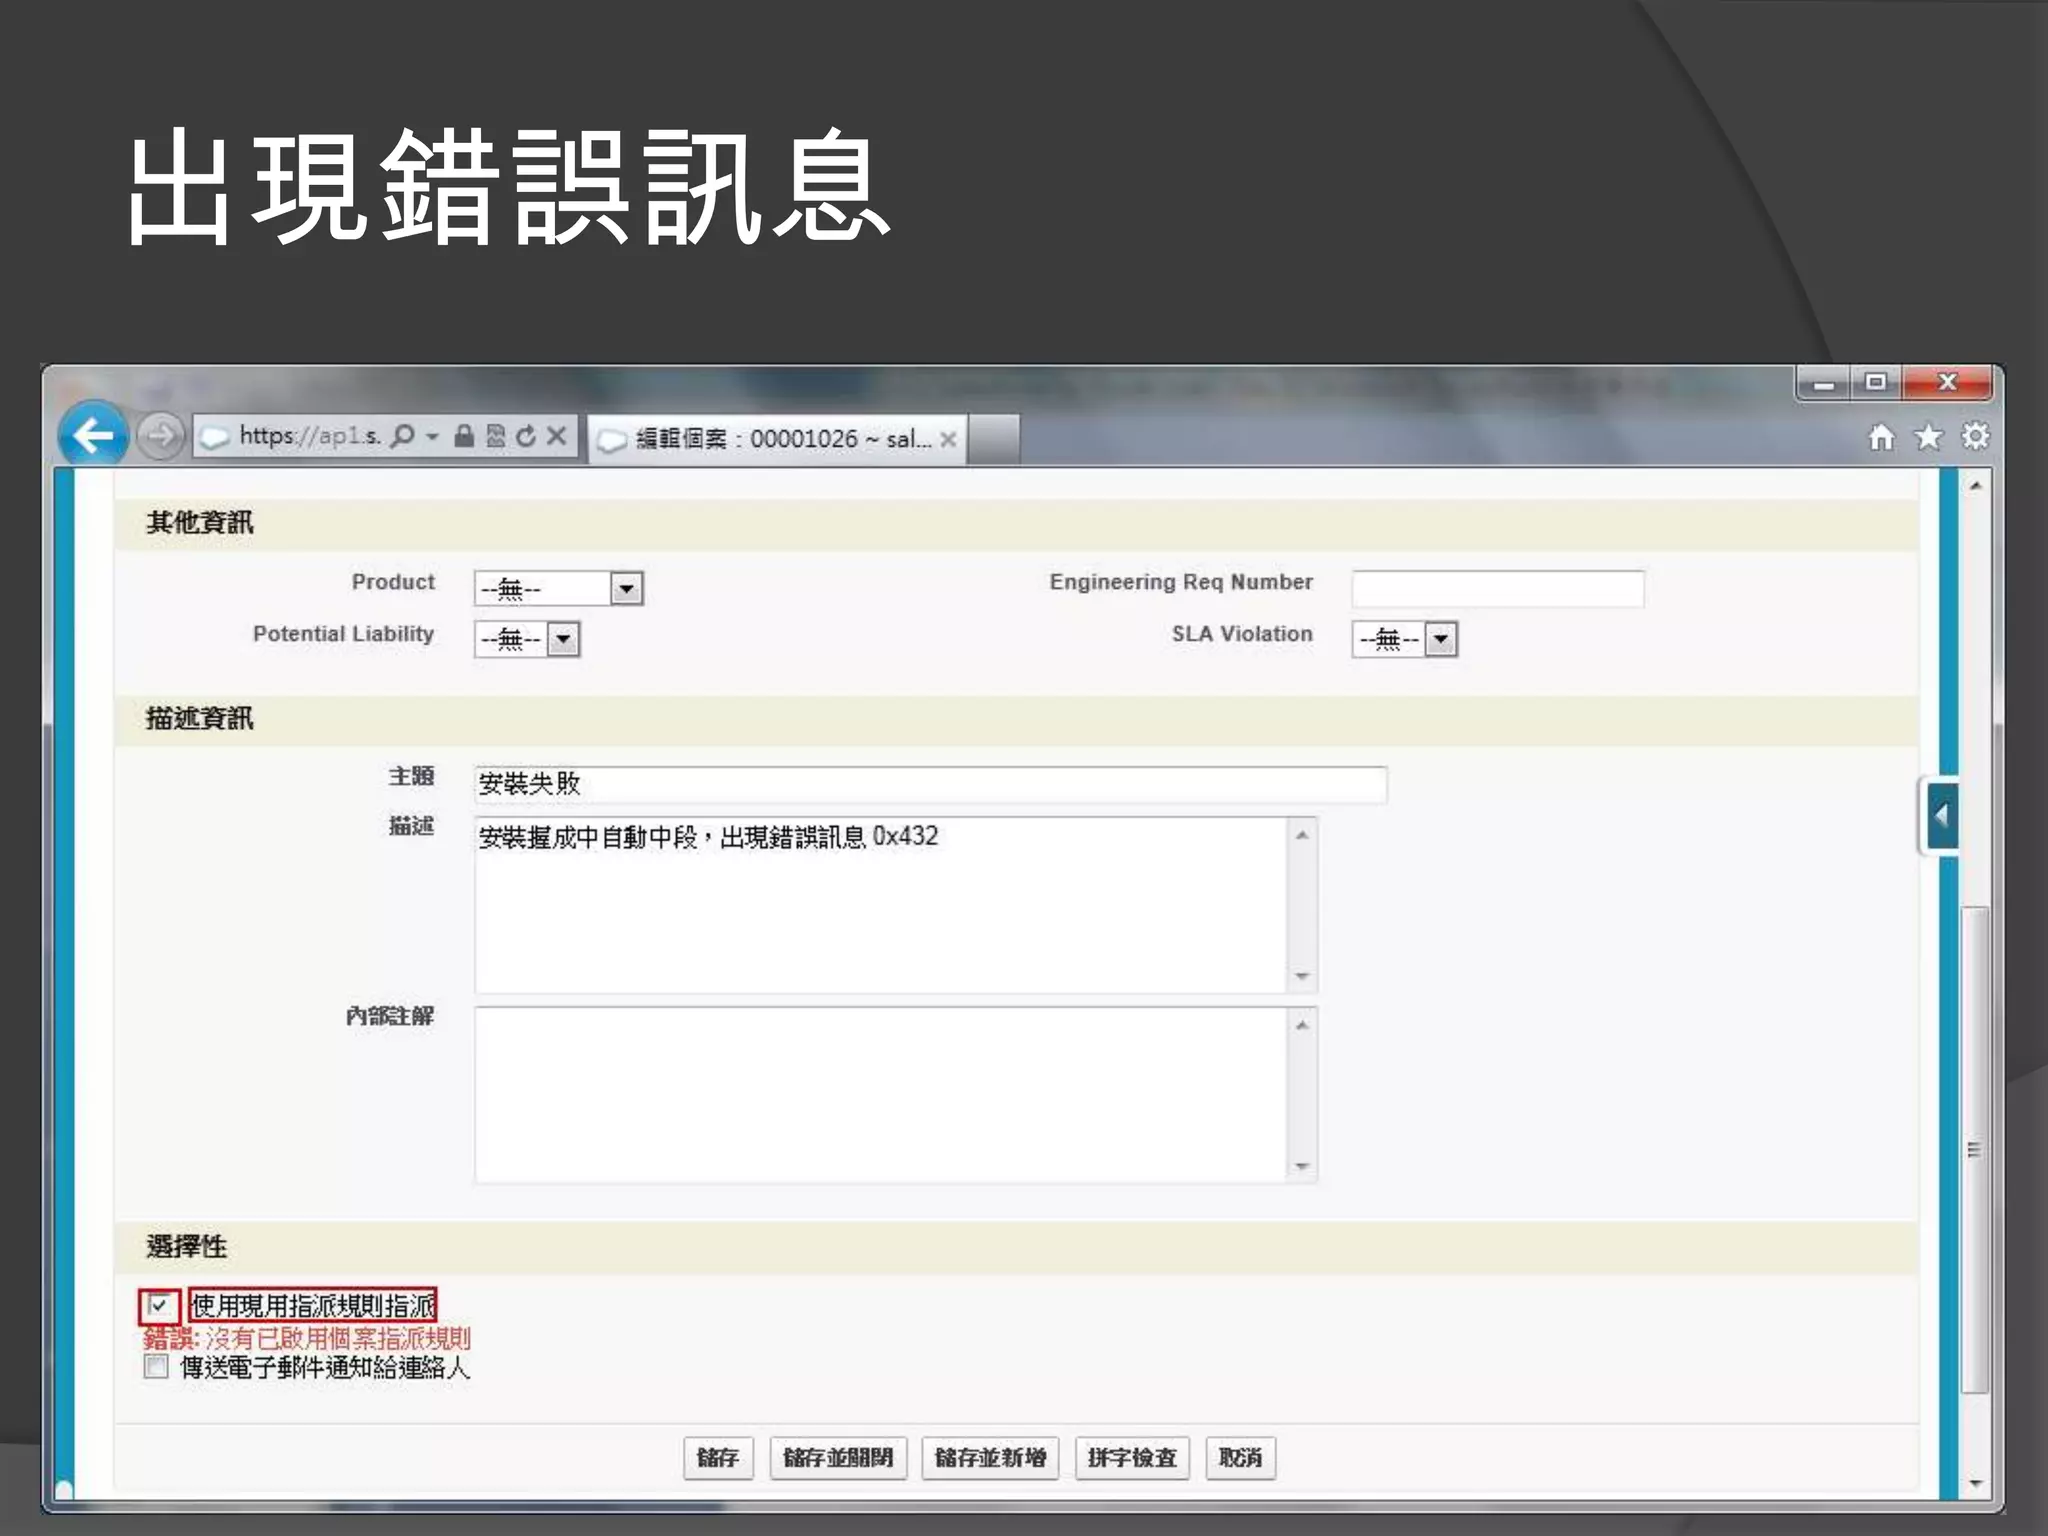2048x1536 pixels.
Task: Click the page scrollbar up arrow
Action: point(1975,486)
